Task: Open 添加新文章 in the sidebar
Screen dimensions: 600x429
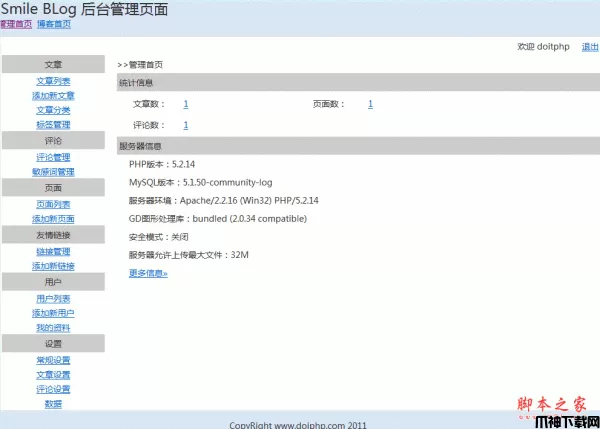Action: pyautogui.click(x=53, y=96)
